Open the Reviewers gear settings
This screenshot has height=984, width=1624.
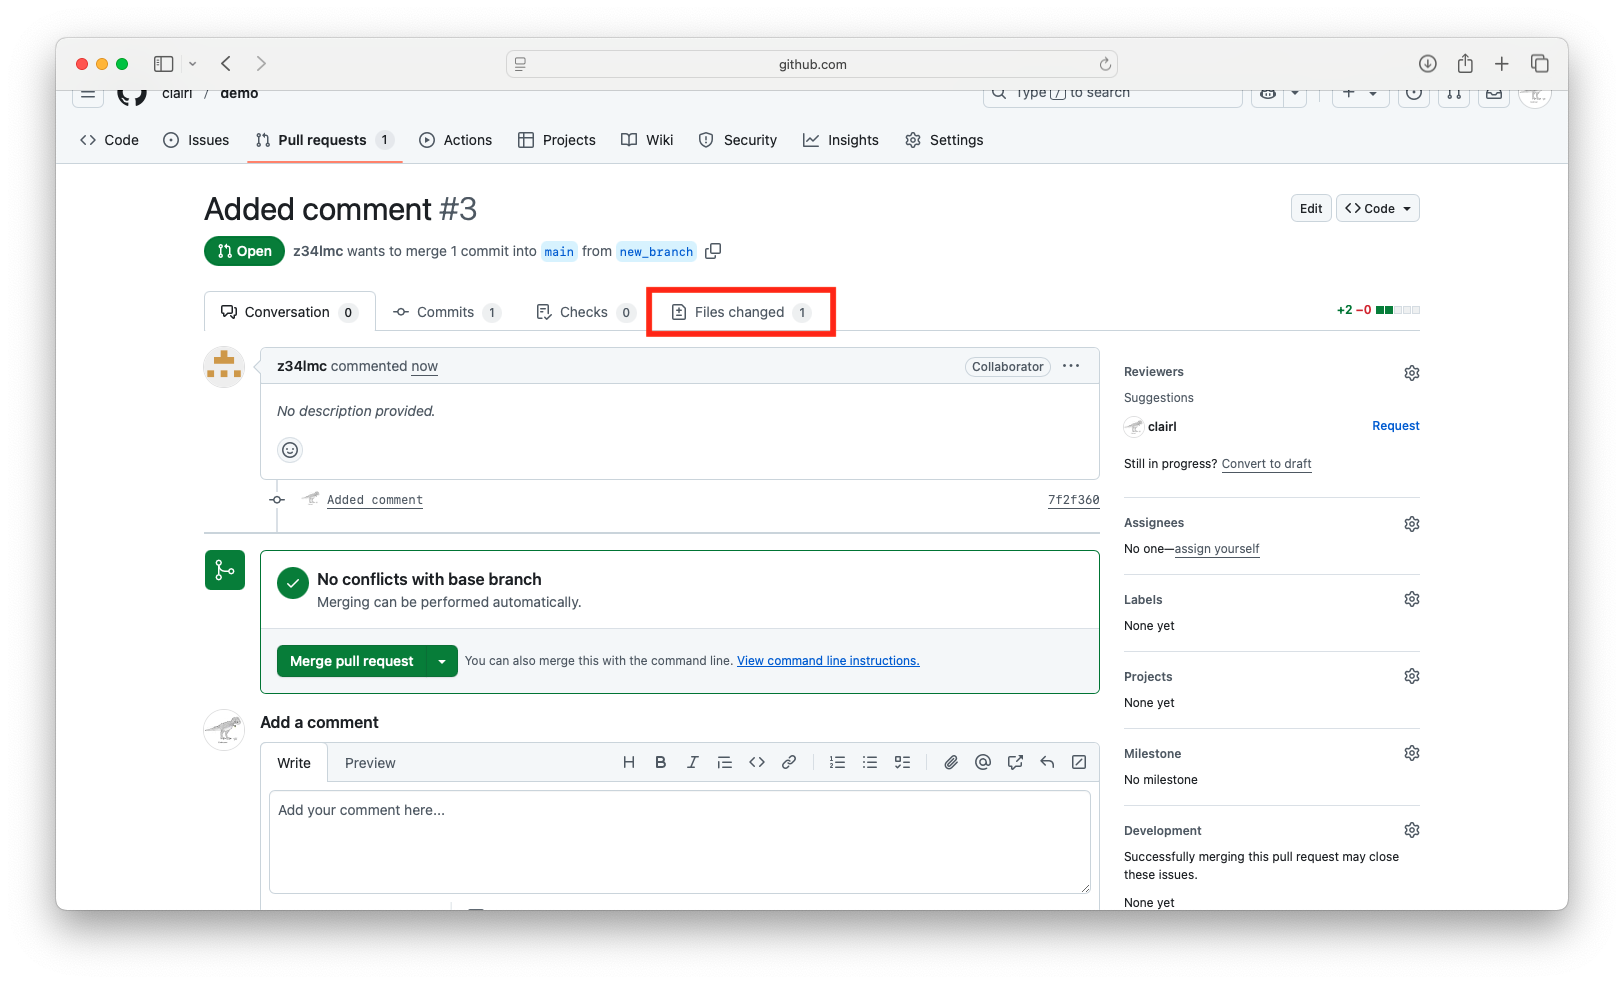pos(1411,373)
